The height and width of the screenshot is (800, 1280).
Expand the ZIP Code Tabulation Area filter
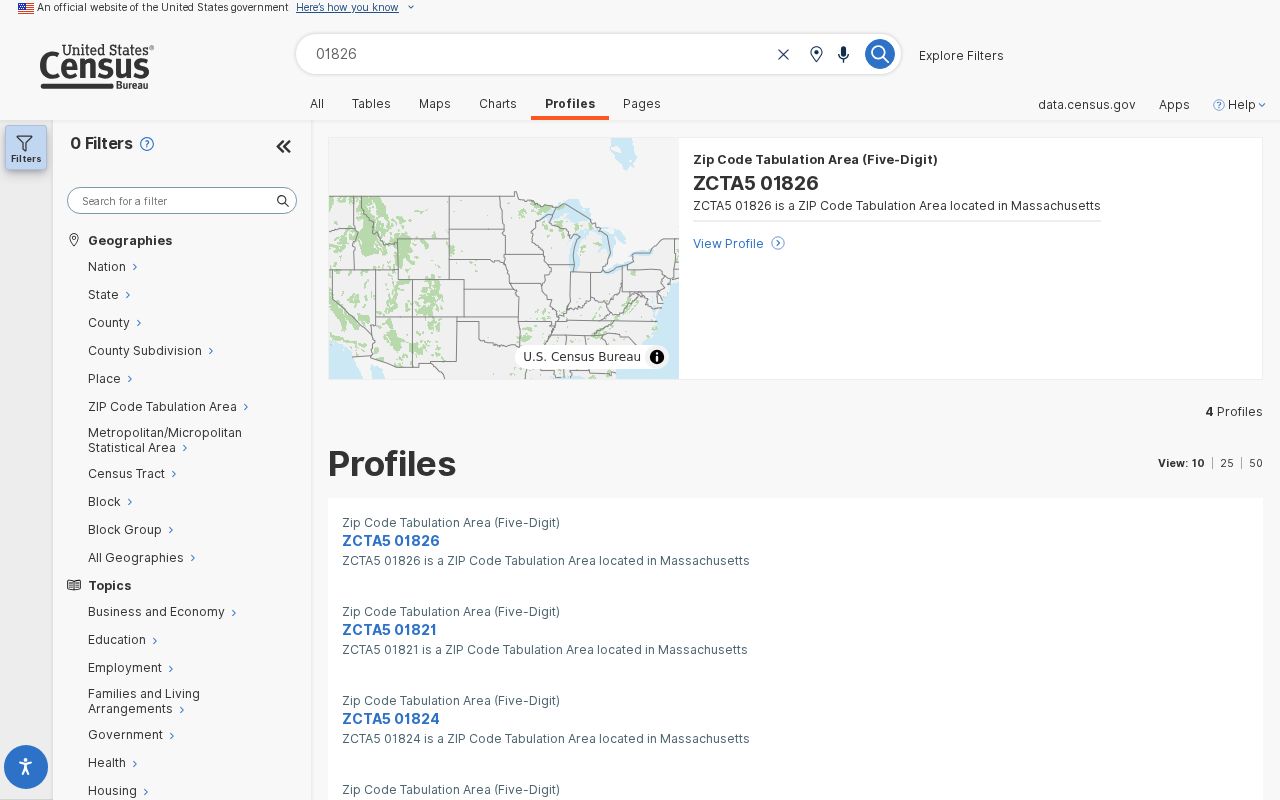point(168,407)
